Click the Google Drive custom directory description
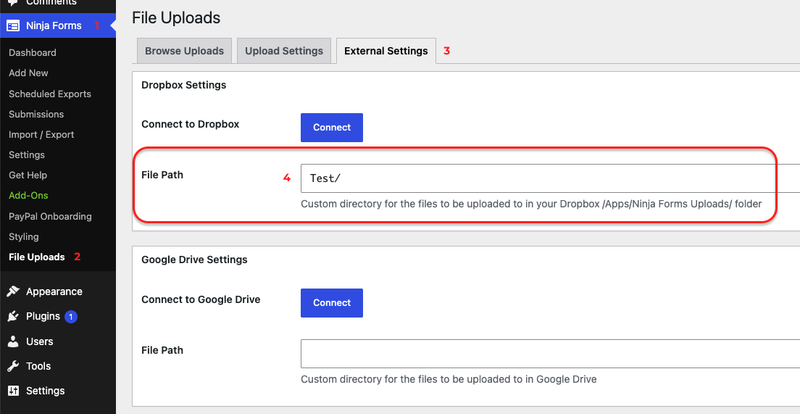This screenshot has width=800, height=414. pos(448,379)
